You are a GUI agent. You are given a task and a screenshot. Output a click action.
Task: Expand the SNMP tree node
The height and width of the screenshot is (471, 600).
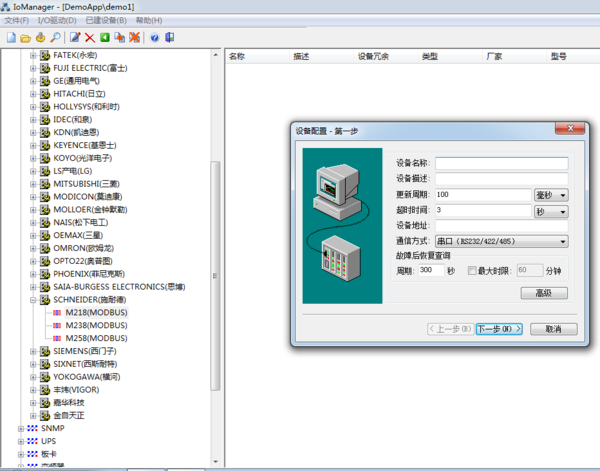[x=21, y=429]
